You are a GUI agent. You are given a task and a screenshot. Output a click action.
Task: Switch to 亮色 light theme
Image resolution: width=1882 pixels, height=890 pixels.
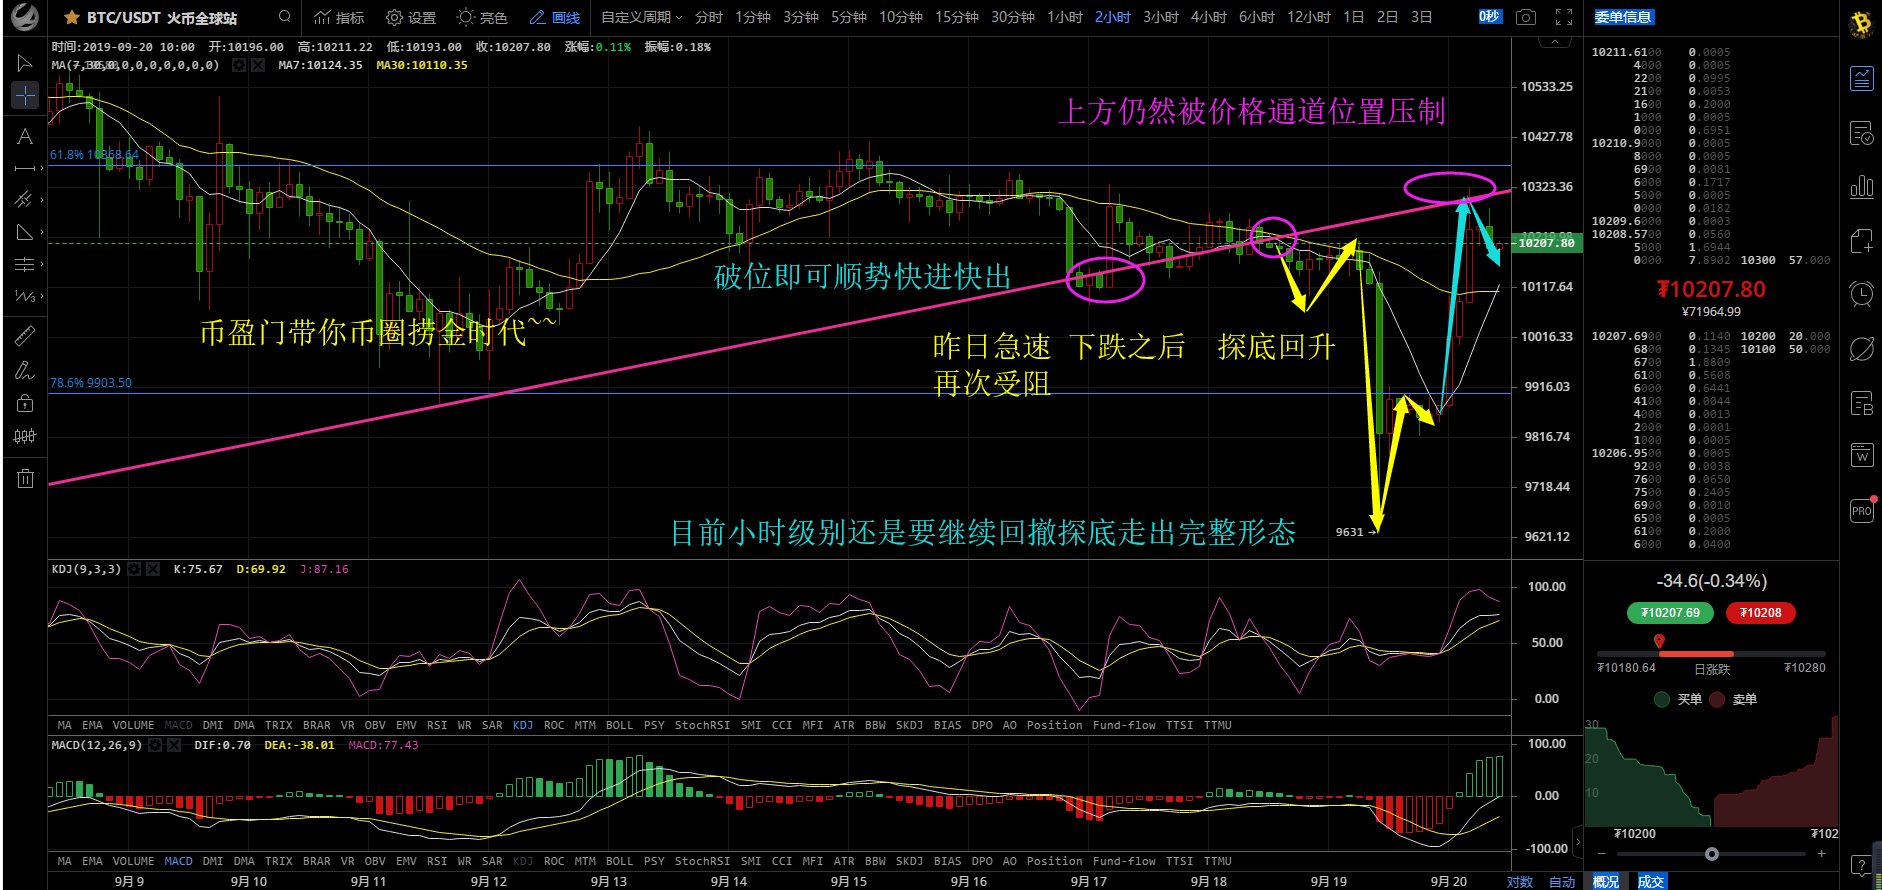(482, 17)
